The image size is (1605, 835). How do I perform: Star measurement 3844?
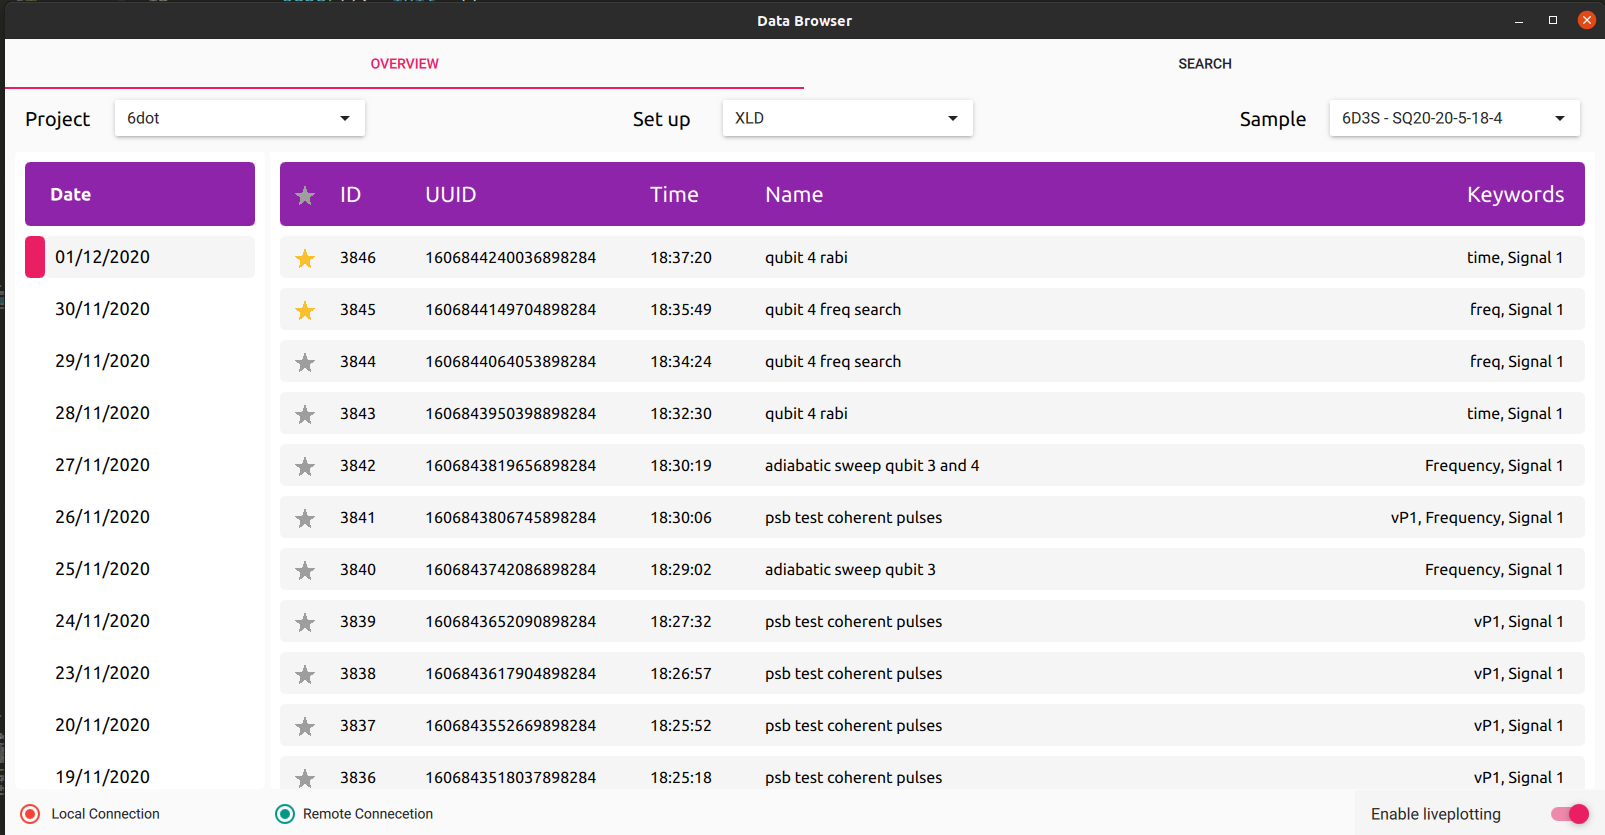(305, 362)
